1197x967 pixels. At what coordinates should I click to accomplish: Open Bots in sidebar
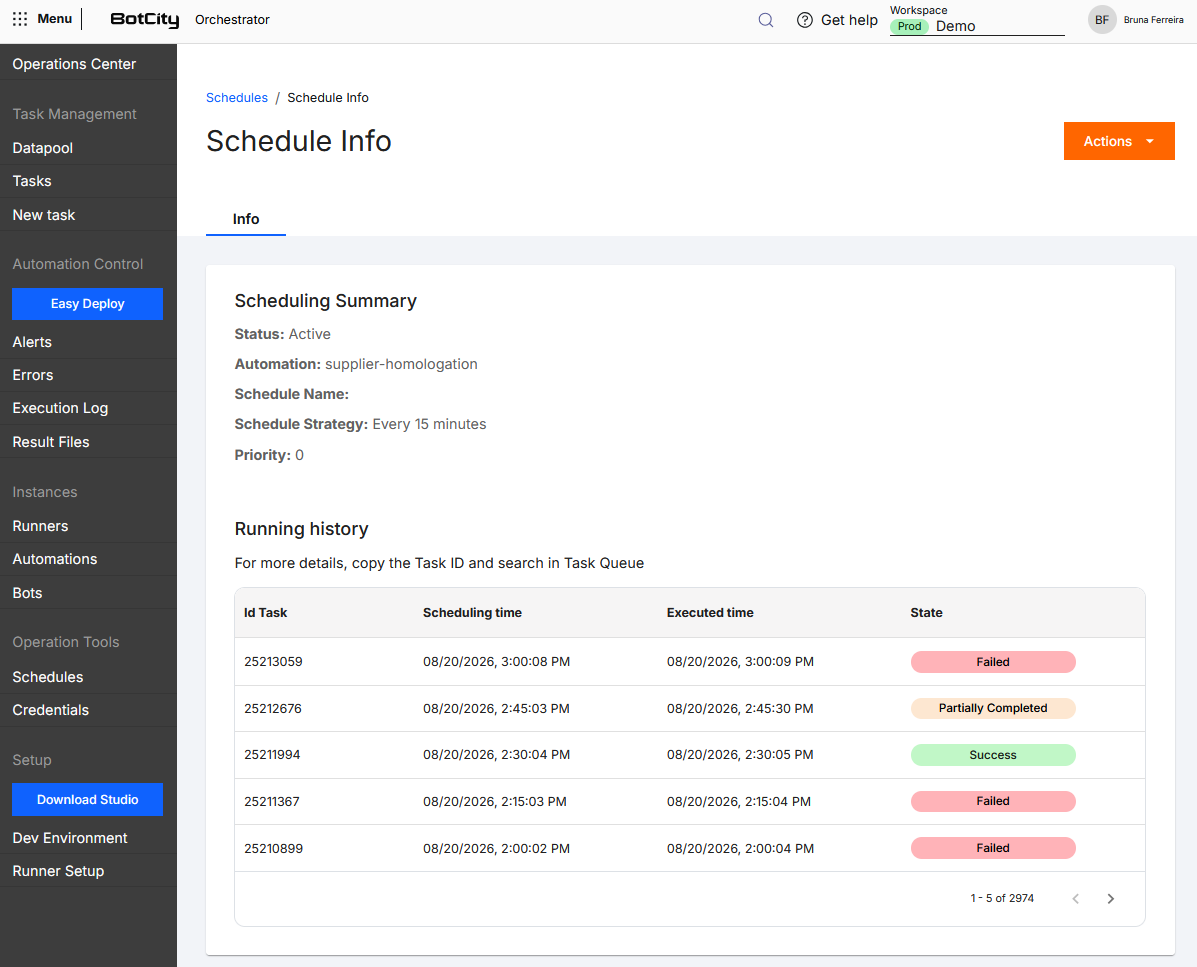pos(27,593)
